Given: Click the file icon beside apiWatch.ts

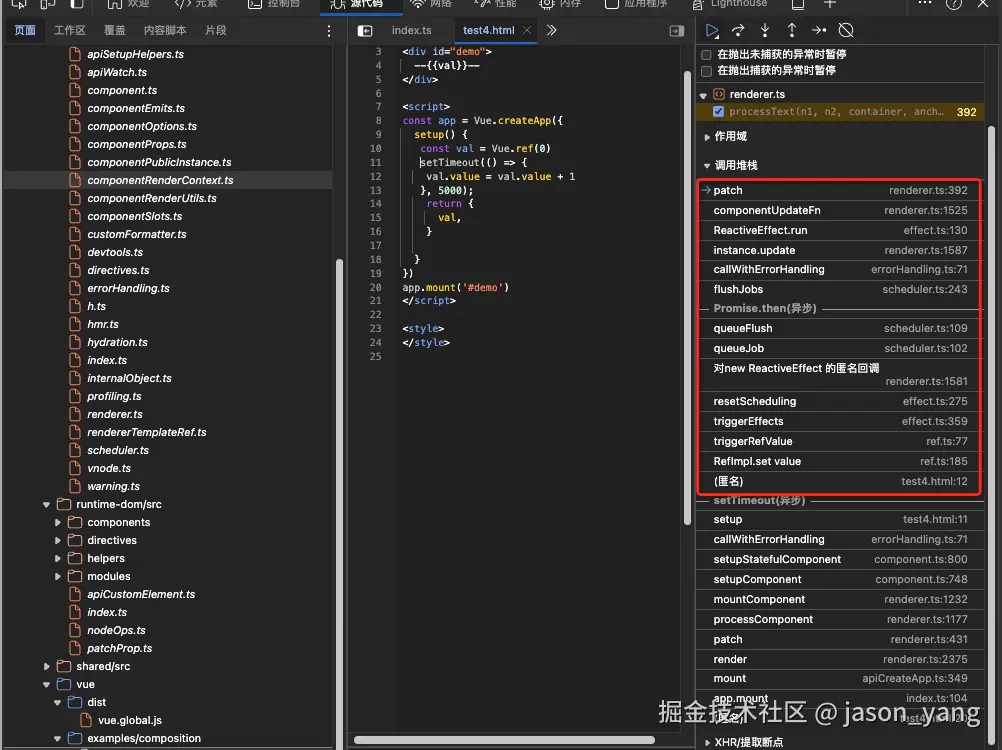Looking at the screenshot, I should tap(75, 72).
